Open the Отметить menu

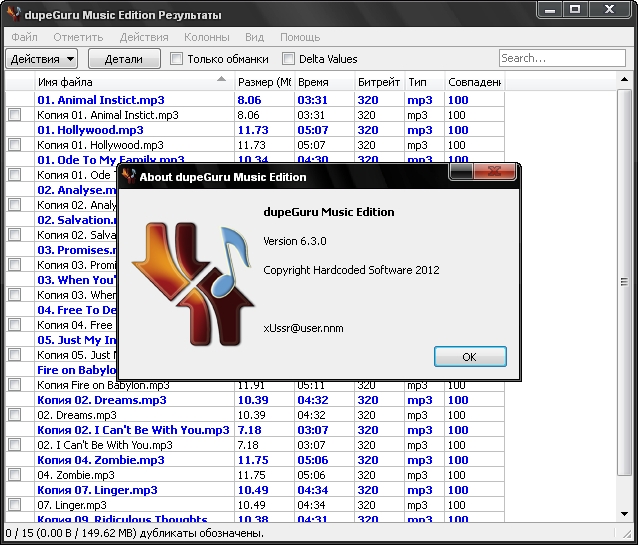coord(78,37)
